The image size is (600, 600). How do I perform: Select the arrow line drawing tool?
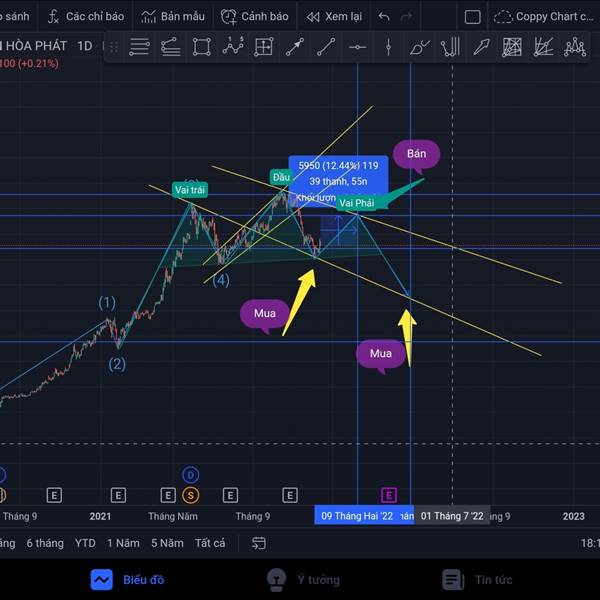tap(295, 47)
